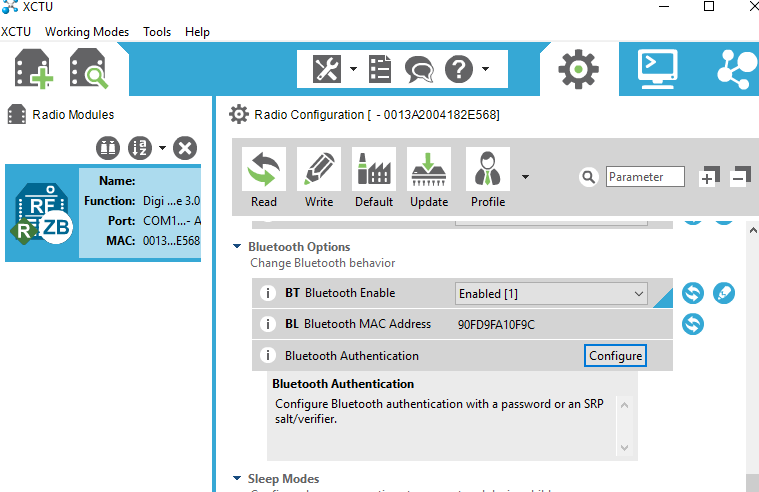Click the module list view icon
759x492 pixels.
107,148
